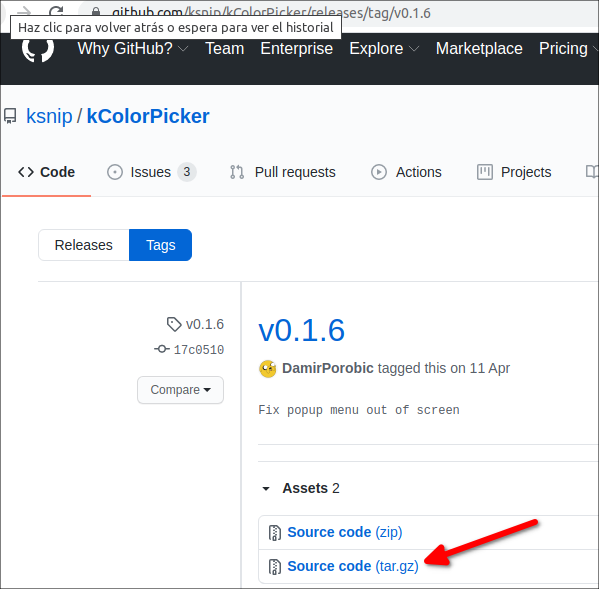
Task: Click the Issues circle icon
Action: pos(115,172)
